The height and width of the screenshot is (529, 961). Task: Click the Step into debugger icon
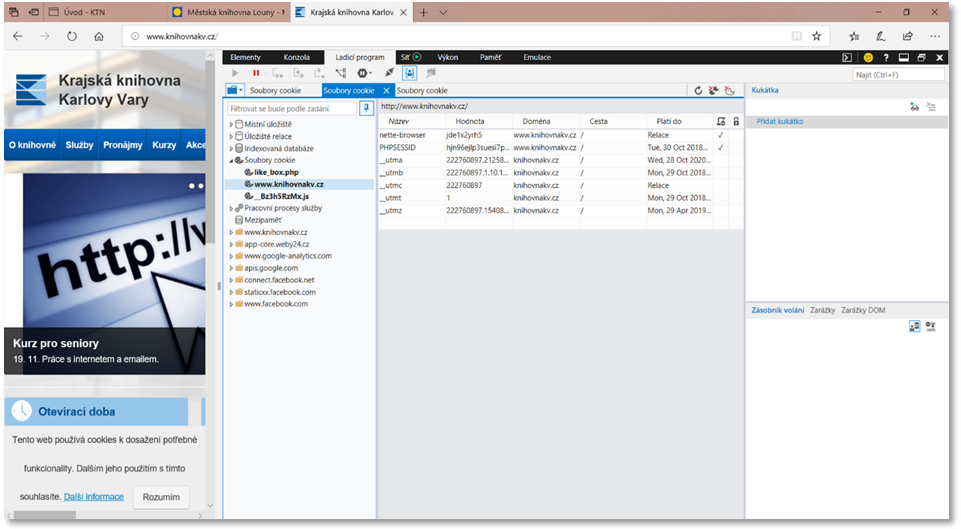point(278,73)
